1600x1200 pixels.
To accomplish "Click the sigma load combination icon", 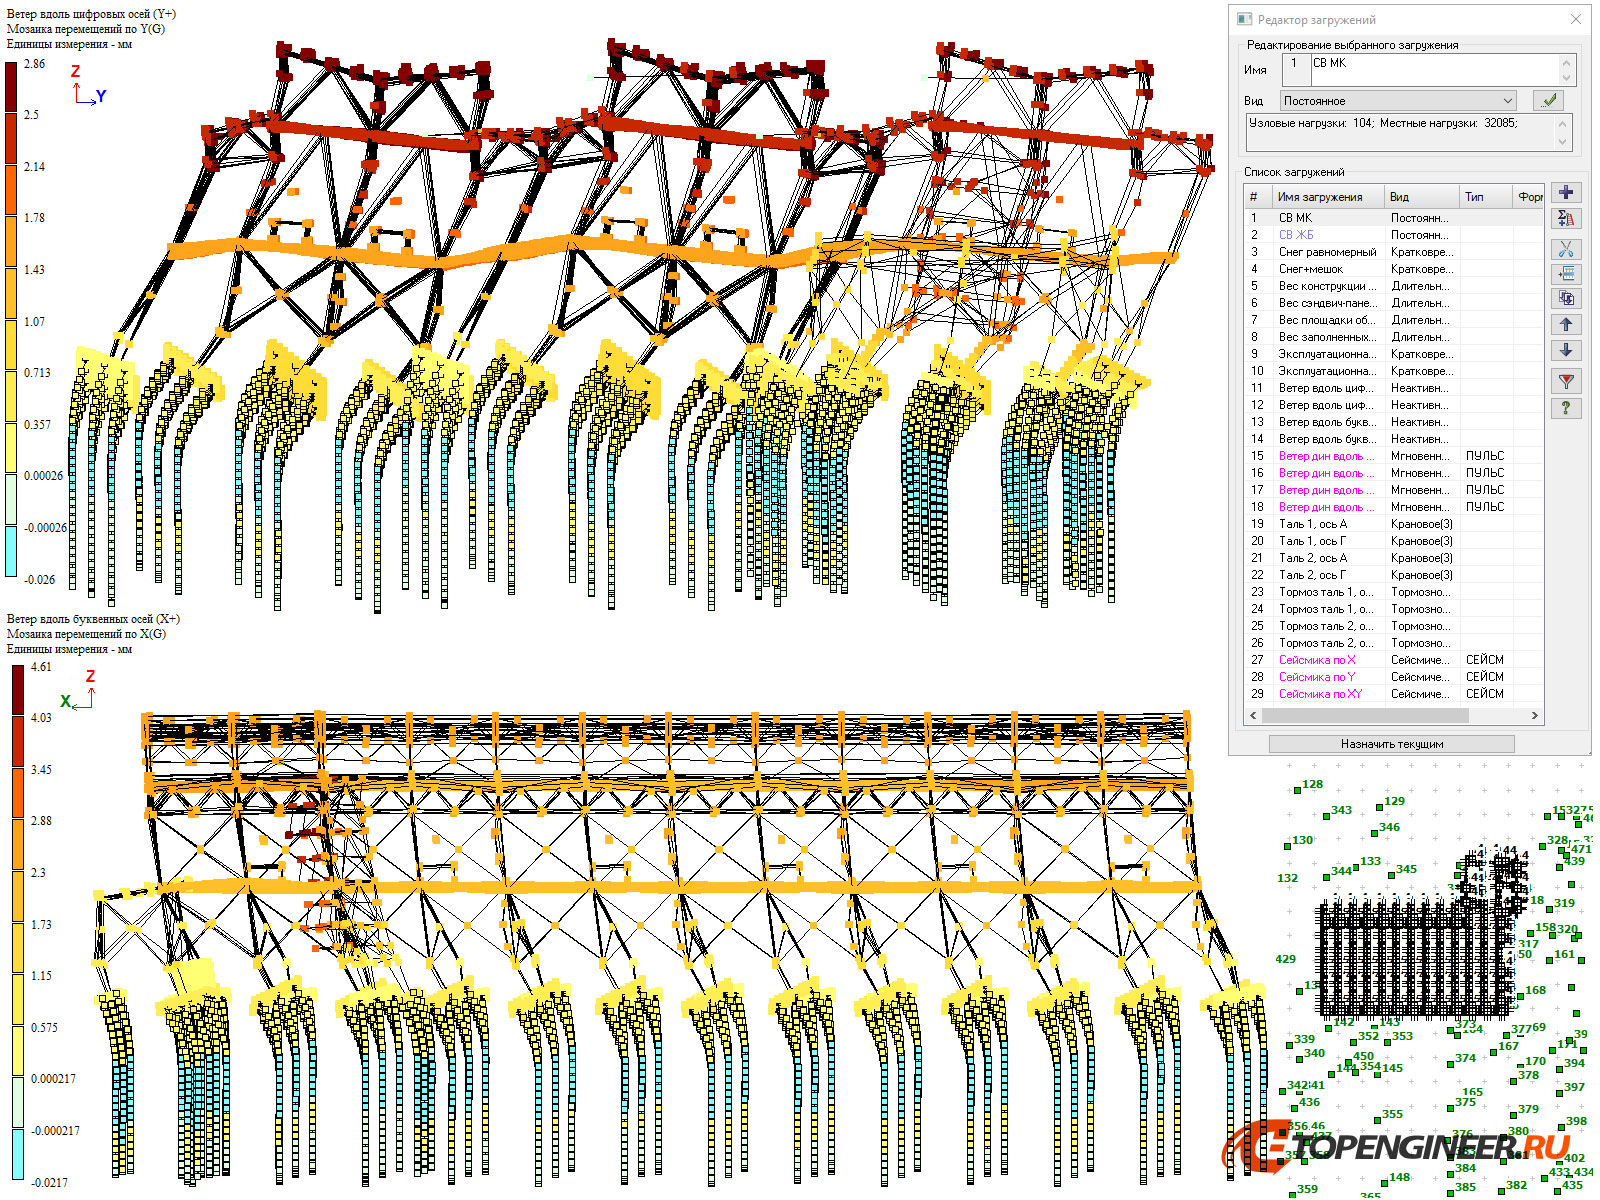I will [x=1566, y=218].
